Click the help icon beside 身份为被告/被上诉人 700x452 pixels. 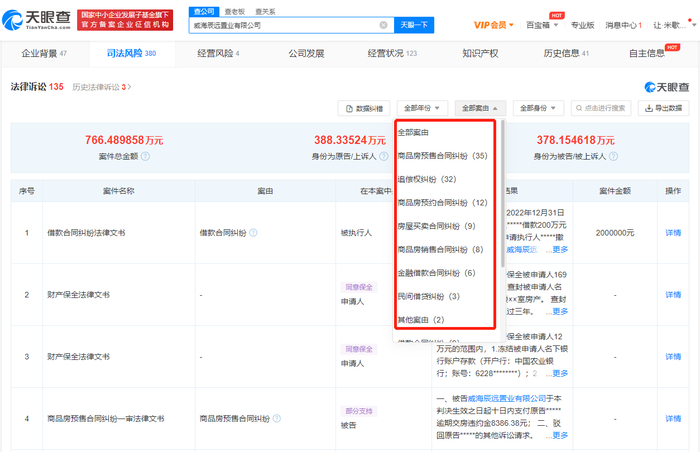tap(614, 155)
